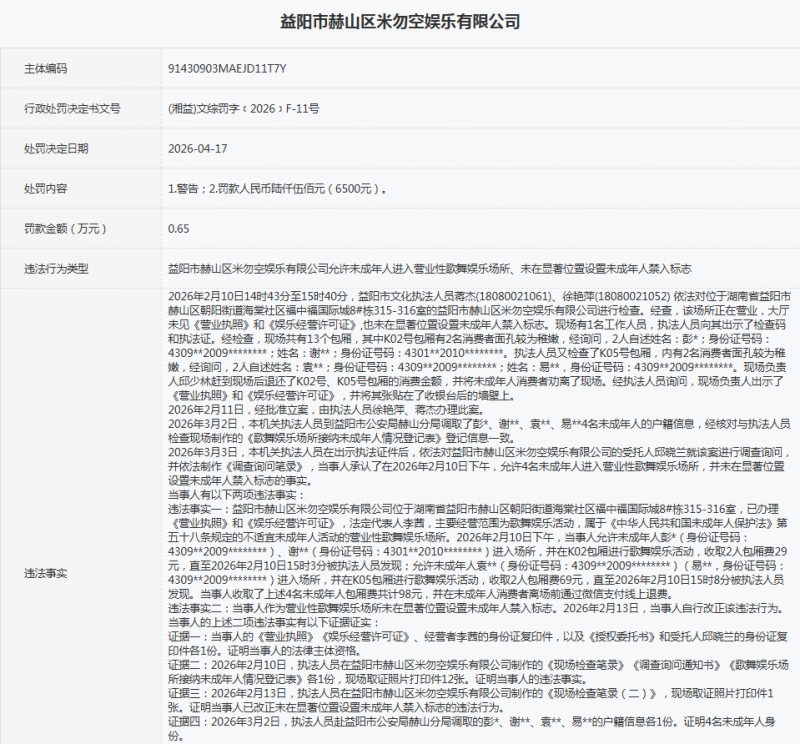The image size is (800, 744).
Task: Select the 罚款金额（万元） label
Action: pyautogui.click(x=65, y=229)
